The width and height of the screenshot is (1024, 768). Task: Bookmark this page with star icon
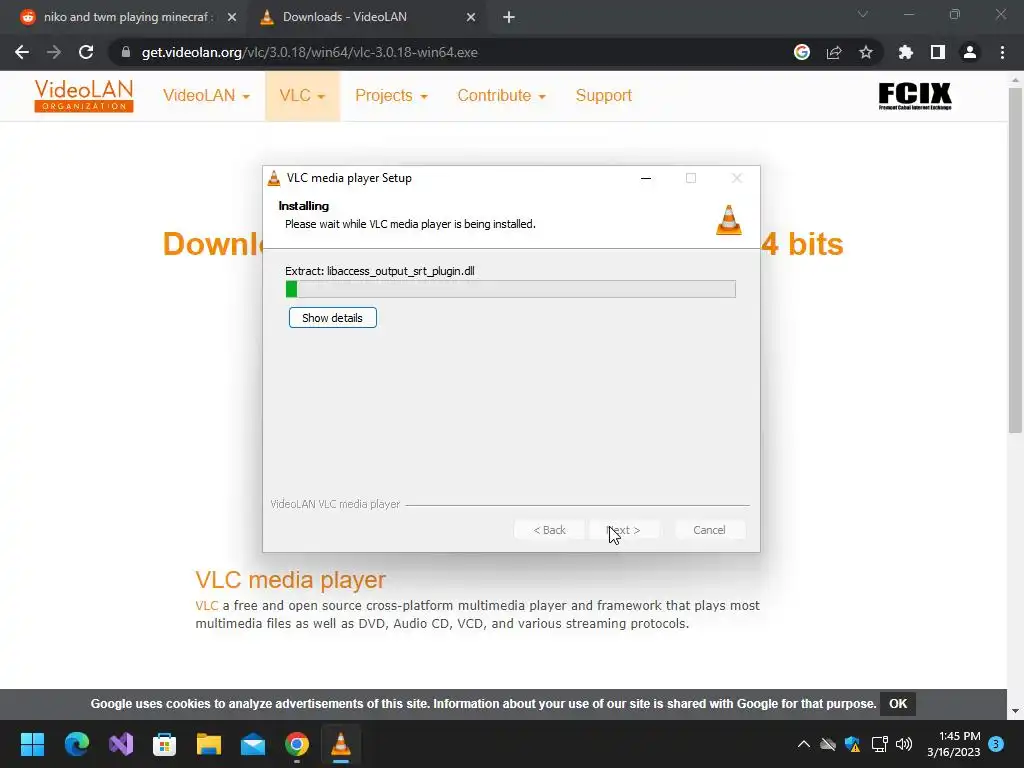pyautogui.click(x=866, y=52)
